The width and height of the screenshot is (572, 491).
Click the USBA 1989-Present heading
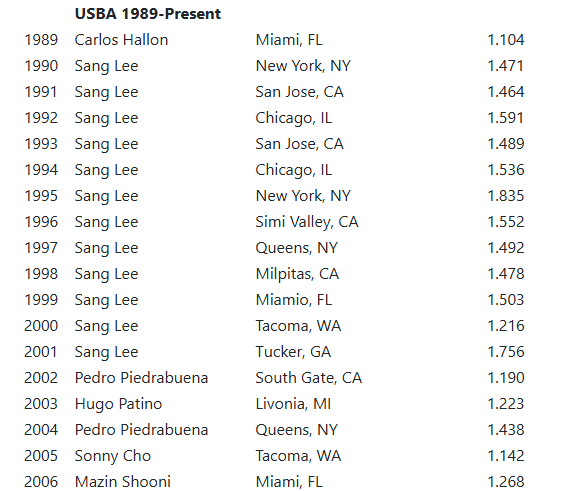[147, 14]
